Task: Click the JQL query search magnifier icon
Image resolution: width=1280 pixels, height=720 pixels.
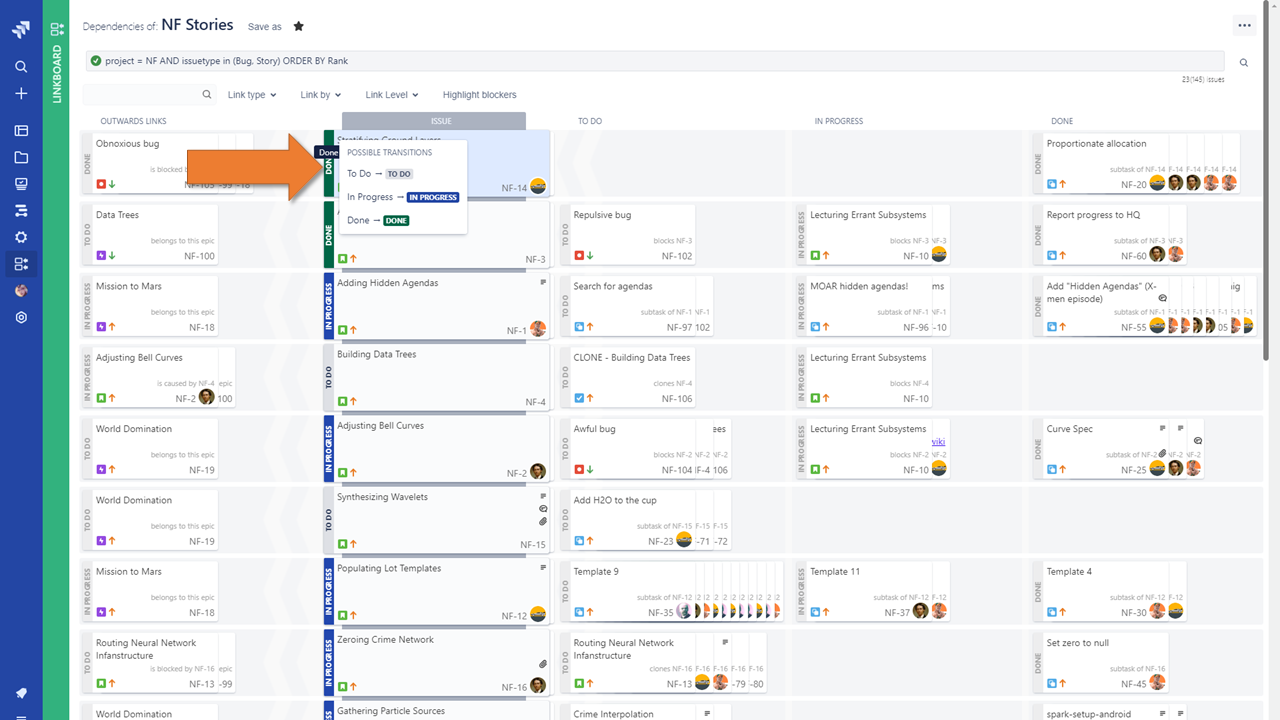Action: point(1244,62)
